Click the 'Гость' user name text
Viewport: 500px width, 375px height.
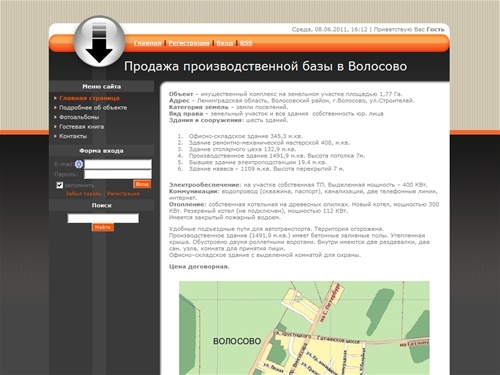coord(435,29)
